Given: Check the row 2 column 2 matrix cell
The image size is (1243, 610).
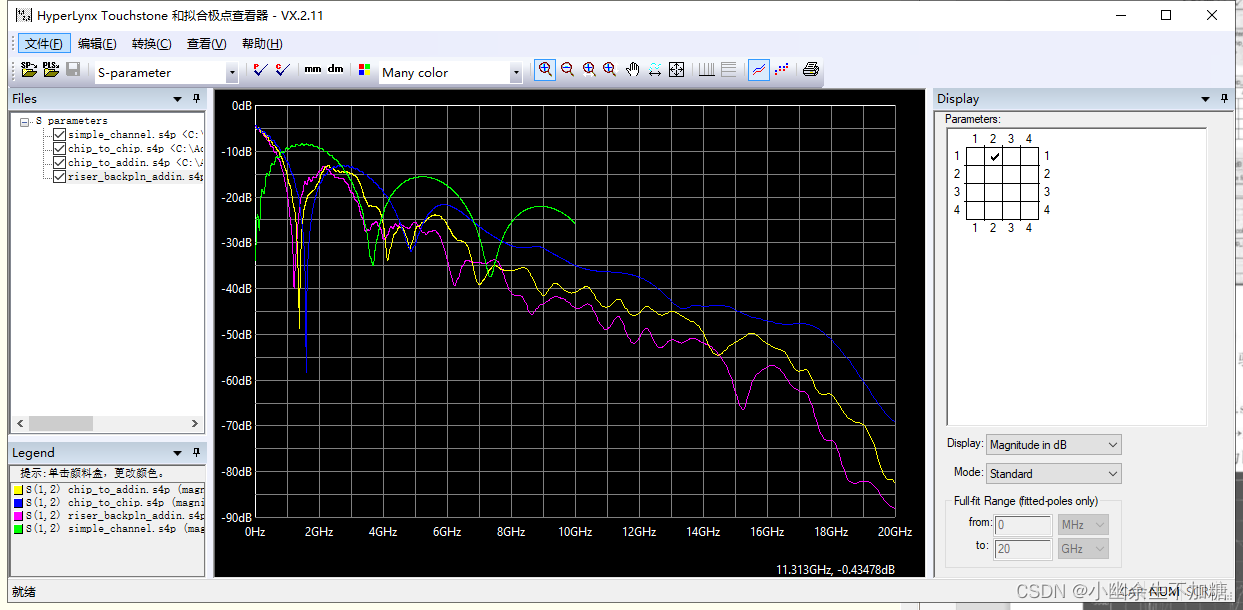Looking at the screenshot, I should 994,174.
